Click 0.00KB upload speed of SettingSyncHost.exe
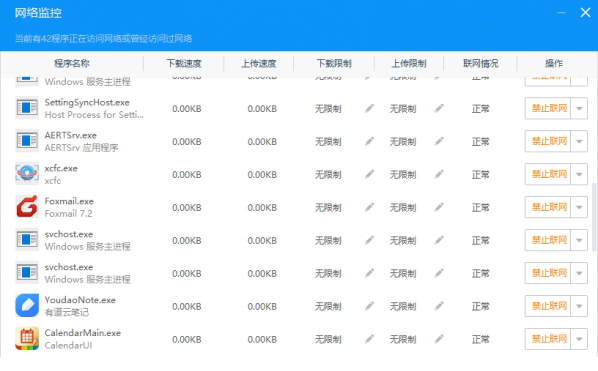The height and width of the screenshot is (371, 598). tap(262, 109)
